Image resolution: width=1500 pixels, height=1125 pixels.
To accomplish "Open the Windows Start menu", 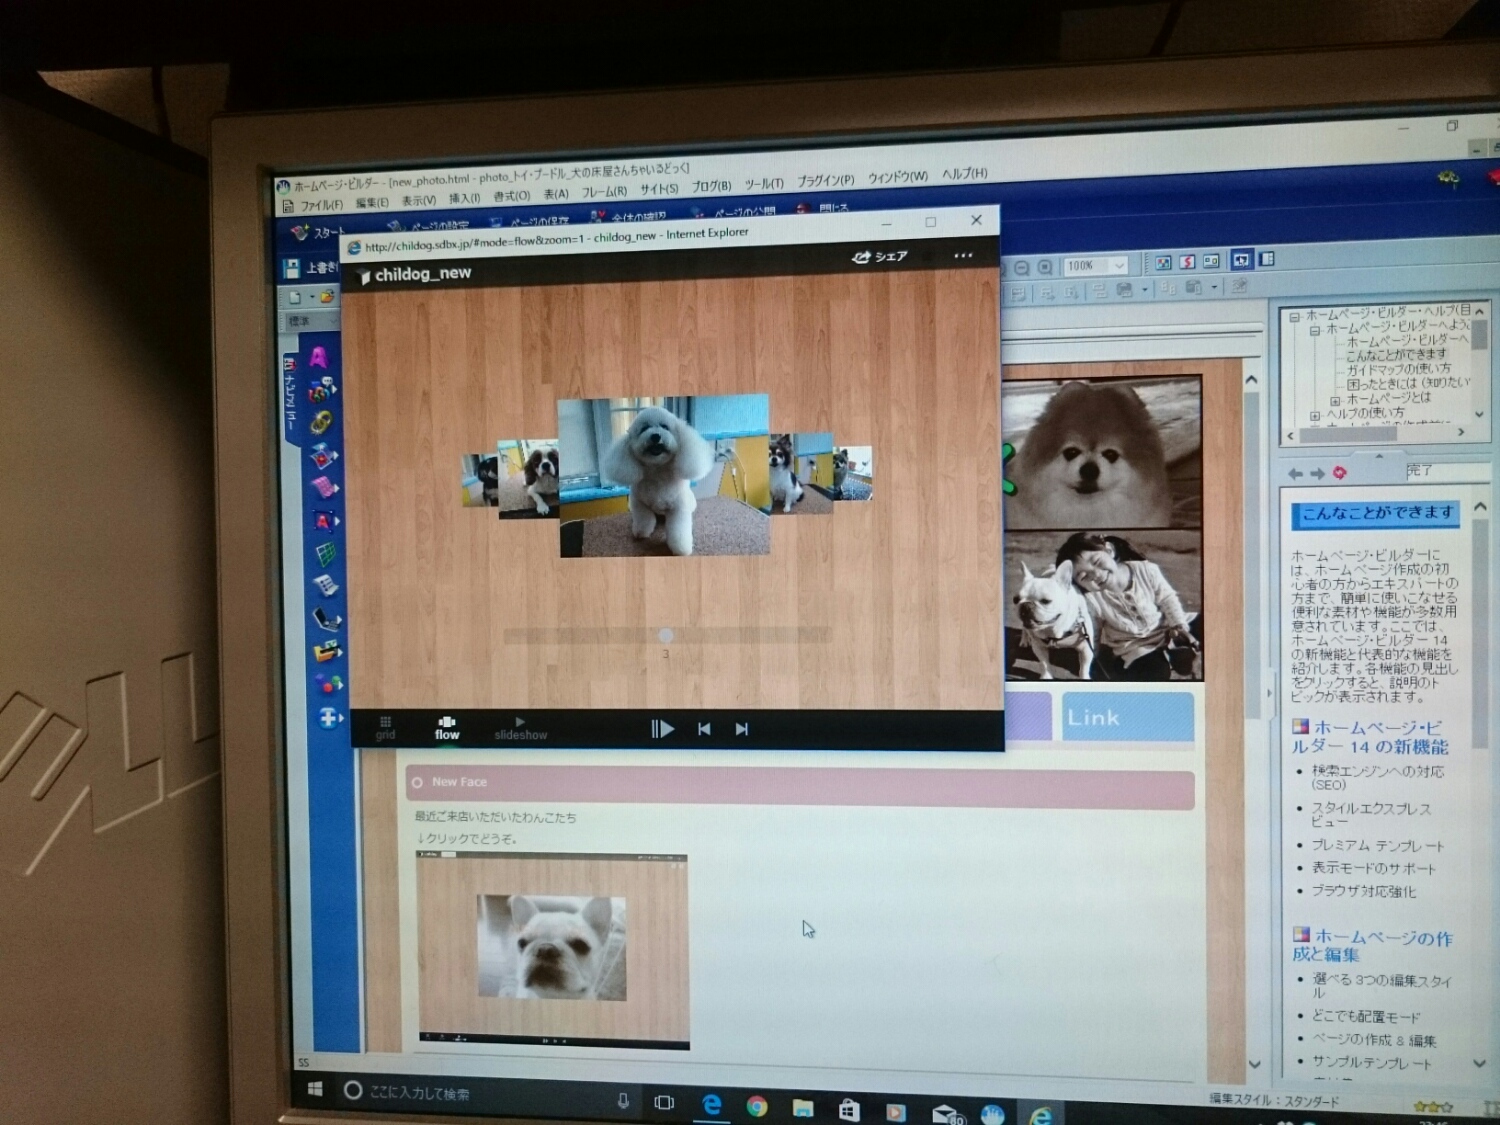I will [314, 1089].
